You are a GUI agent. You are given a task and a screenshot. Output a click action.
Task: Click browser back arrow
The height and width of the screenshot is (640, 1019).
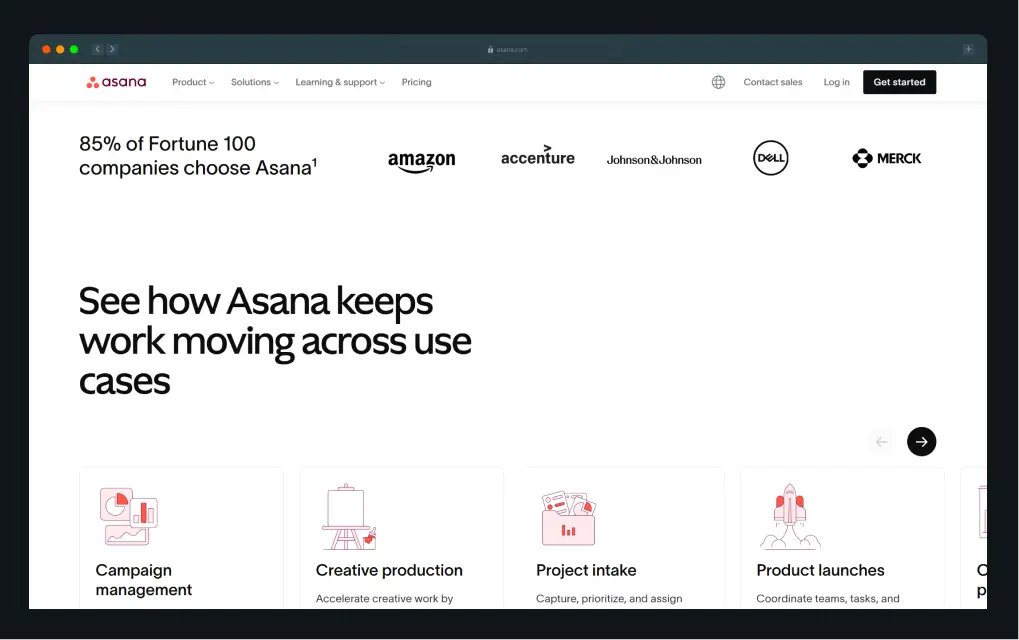(97, 49)
